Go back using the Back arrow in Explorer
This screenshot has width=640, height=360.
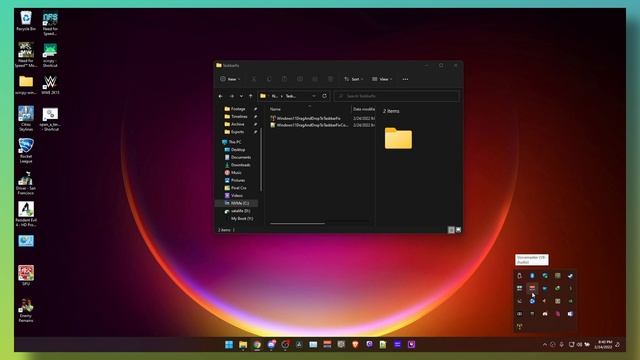[221, 96]
